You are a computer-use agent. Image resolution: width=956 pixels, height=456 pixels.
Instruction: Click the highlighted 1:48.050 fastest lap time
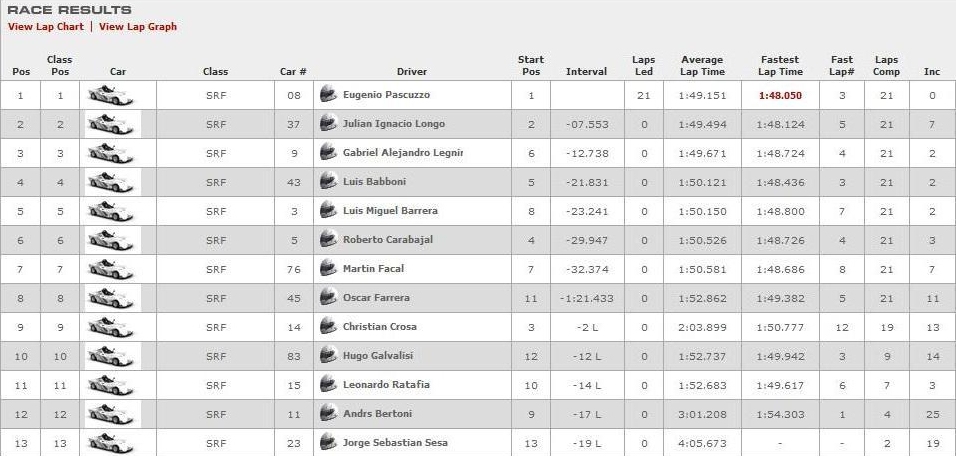(x=780, y=95)
